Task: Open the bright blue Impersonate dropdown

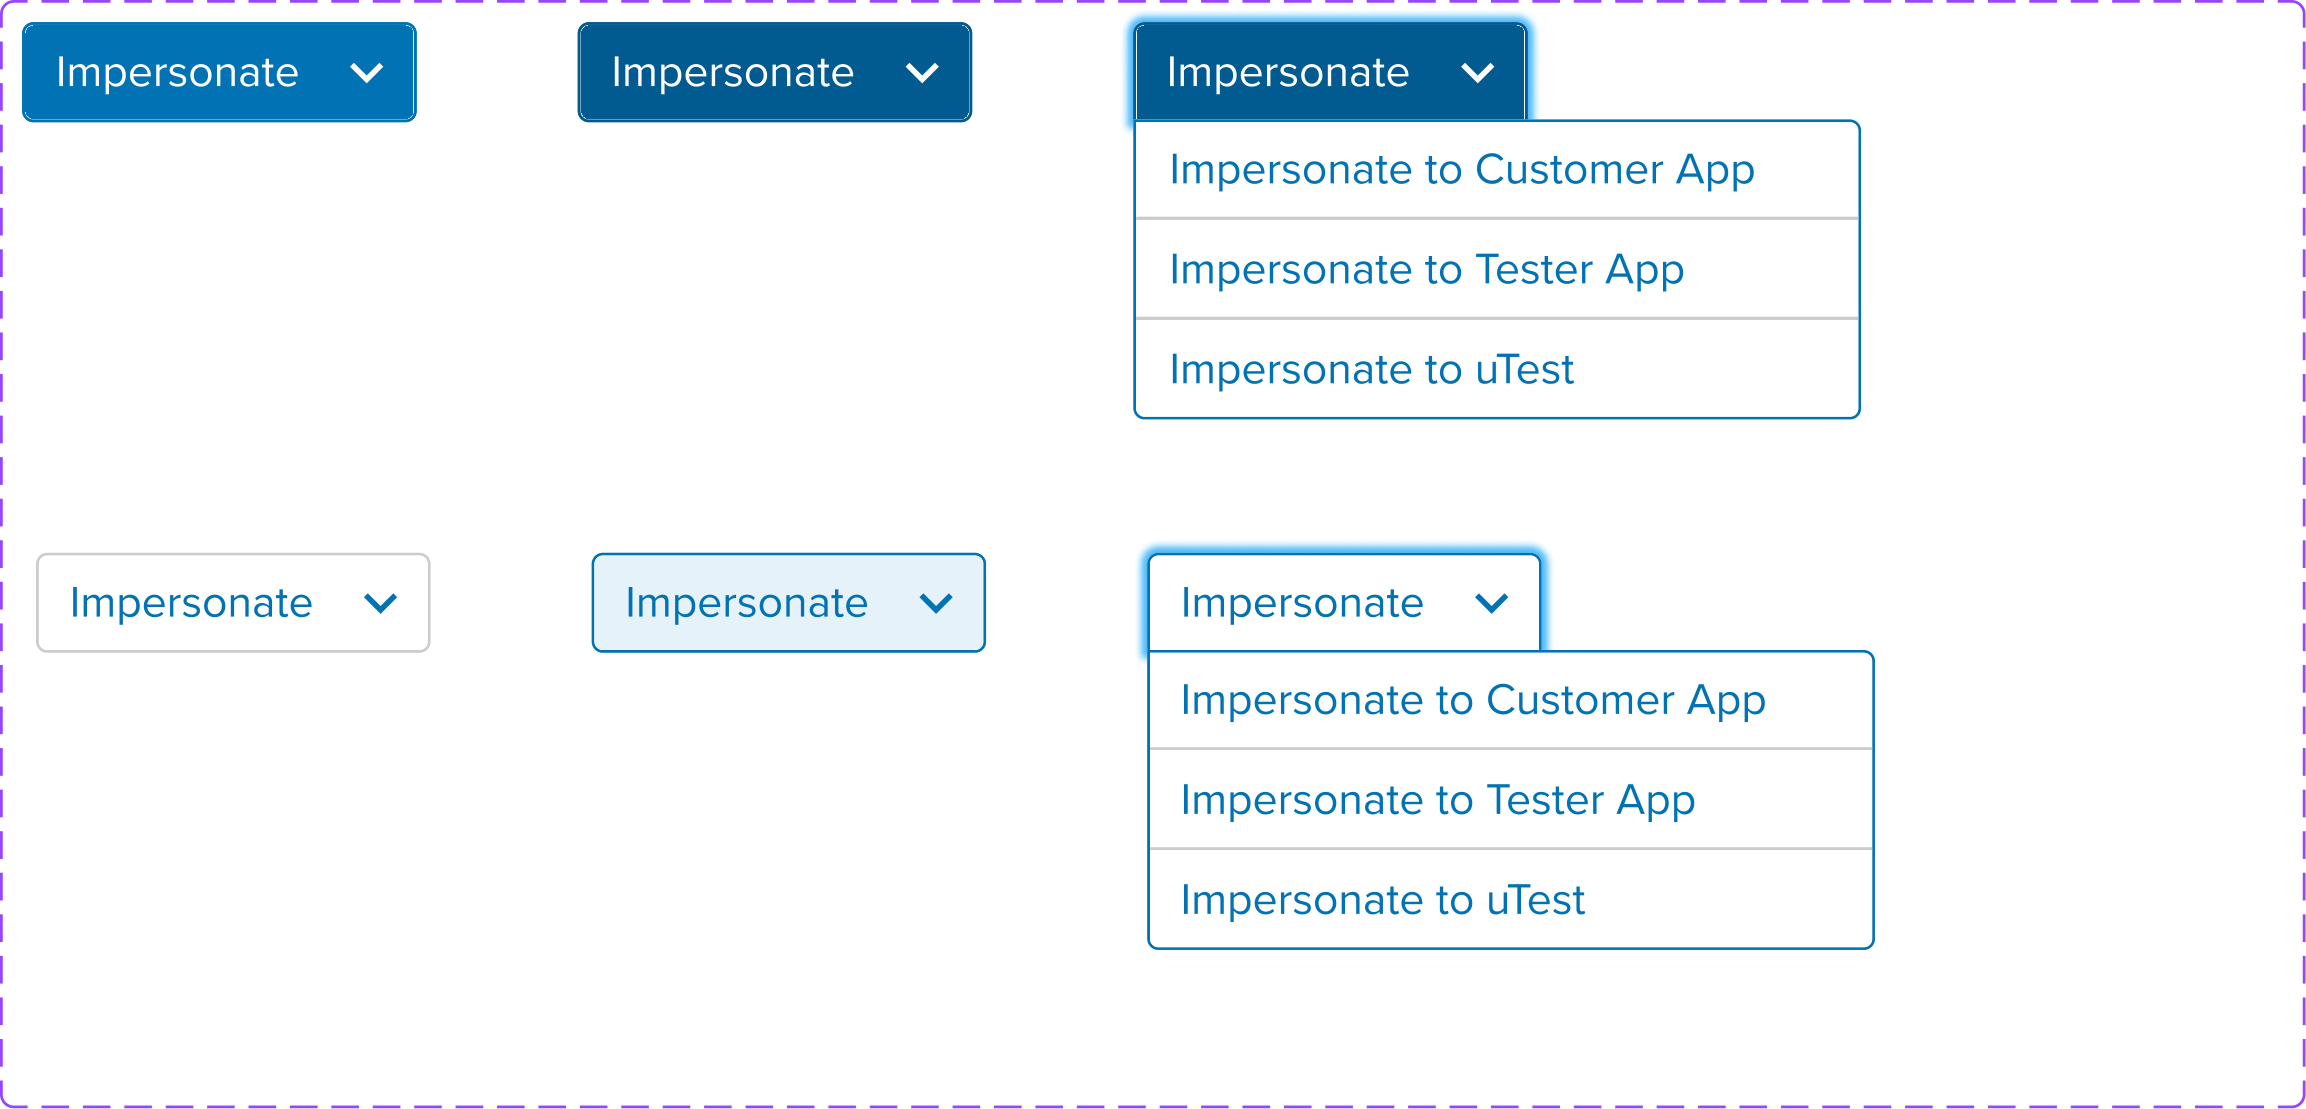Action: [x=219, y=72]
